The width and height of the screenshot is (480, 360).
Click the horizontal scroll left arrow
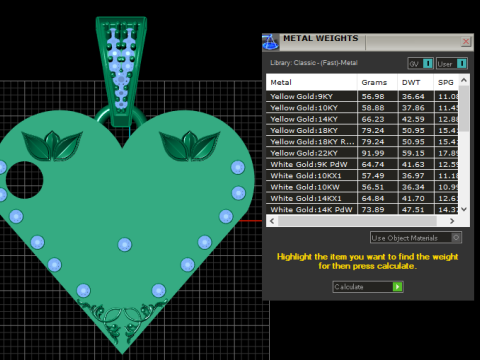[x=272, y=221]
